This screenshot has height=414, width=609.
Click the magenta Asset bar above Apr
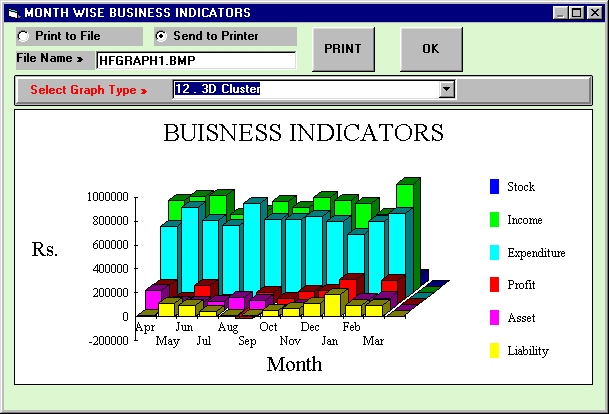point(153,299)
